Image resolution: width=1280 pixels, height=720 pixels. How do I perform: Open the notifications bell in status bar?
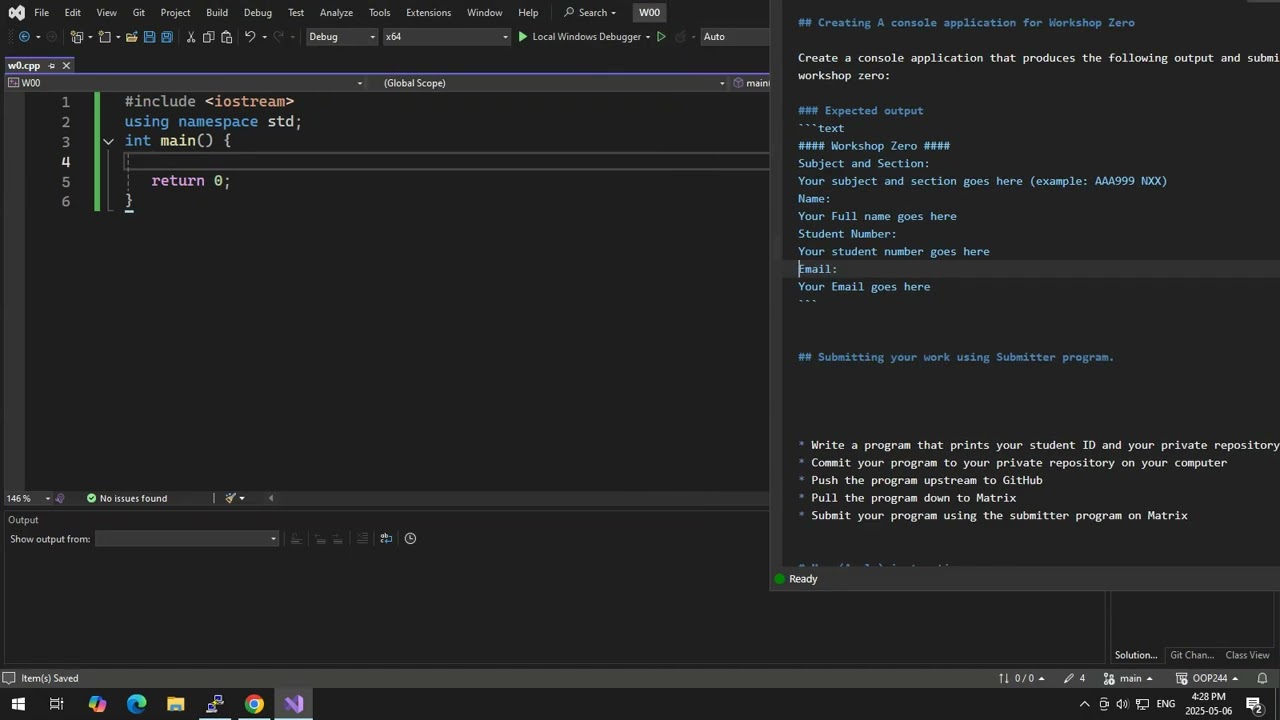pyautogui.click(x=1262, y=678)
